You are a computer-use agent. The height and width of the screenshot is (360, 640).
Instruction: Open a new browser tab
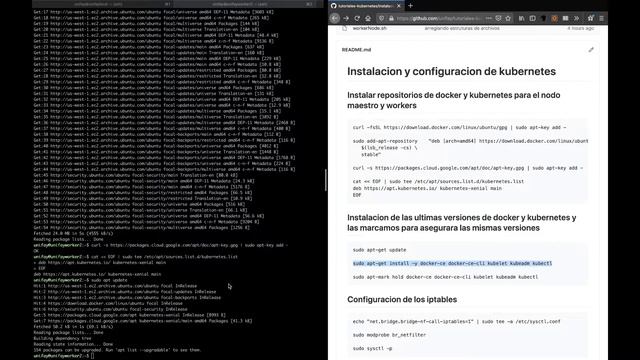pyautogui.click(x=410, y=6)
